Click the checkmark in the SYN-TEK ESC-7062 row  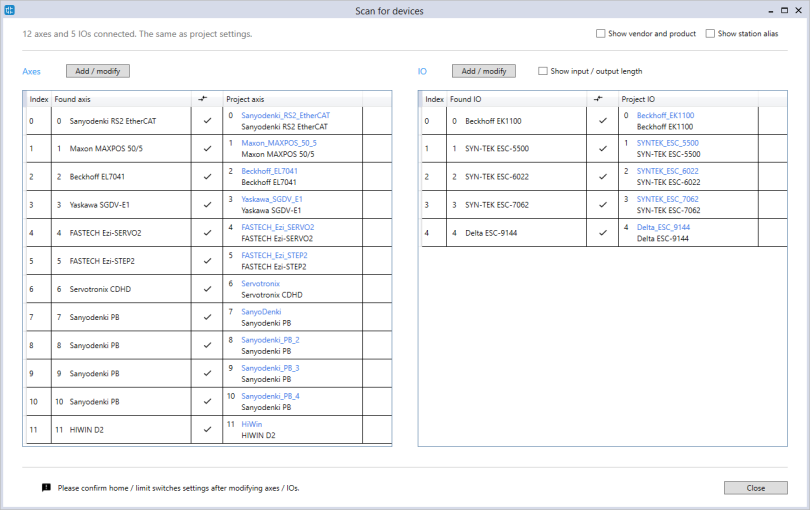(x=602, y=205)
